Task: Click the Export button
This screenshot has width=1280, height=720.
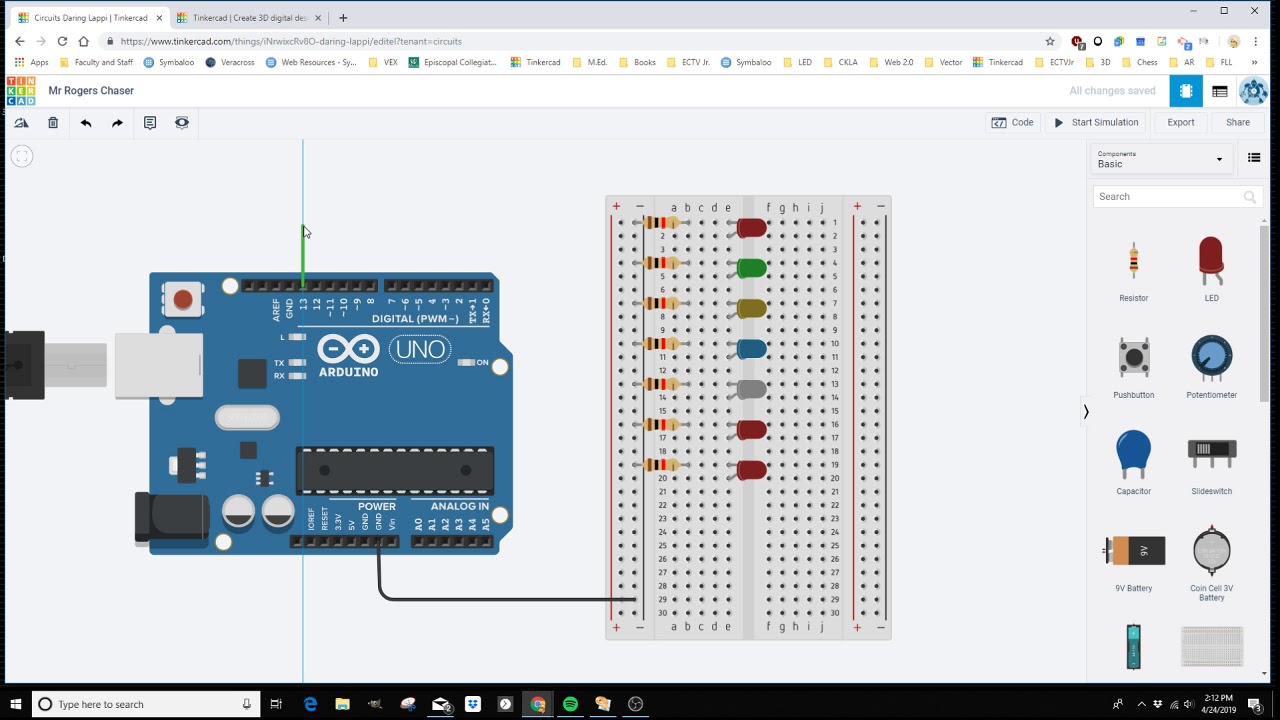Action: tap(1181, 122)
